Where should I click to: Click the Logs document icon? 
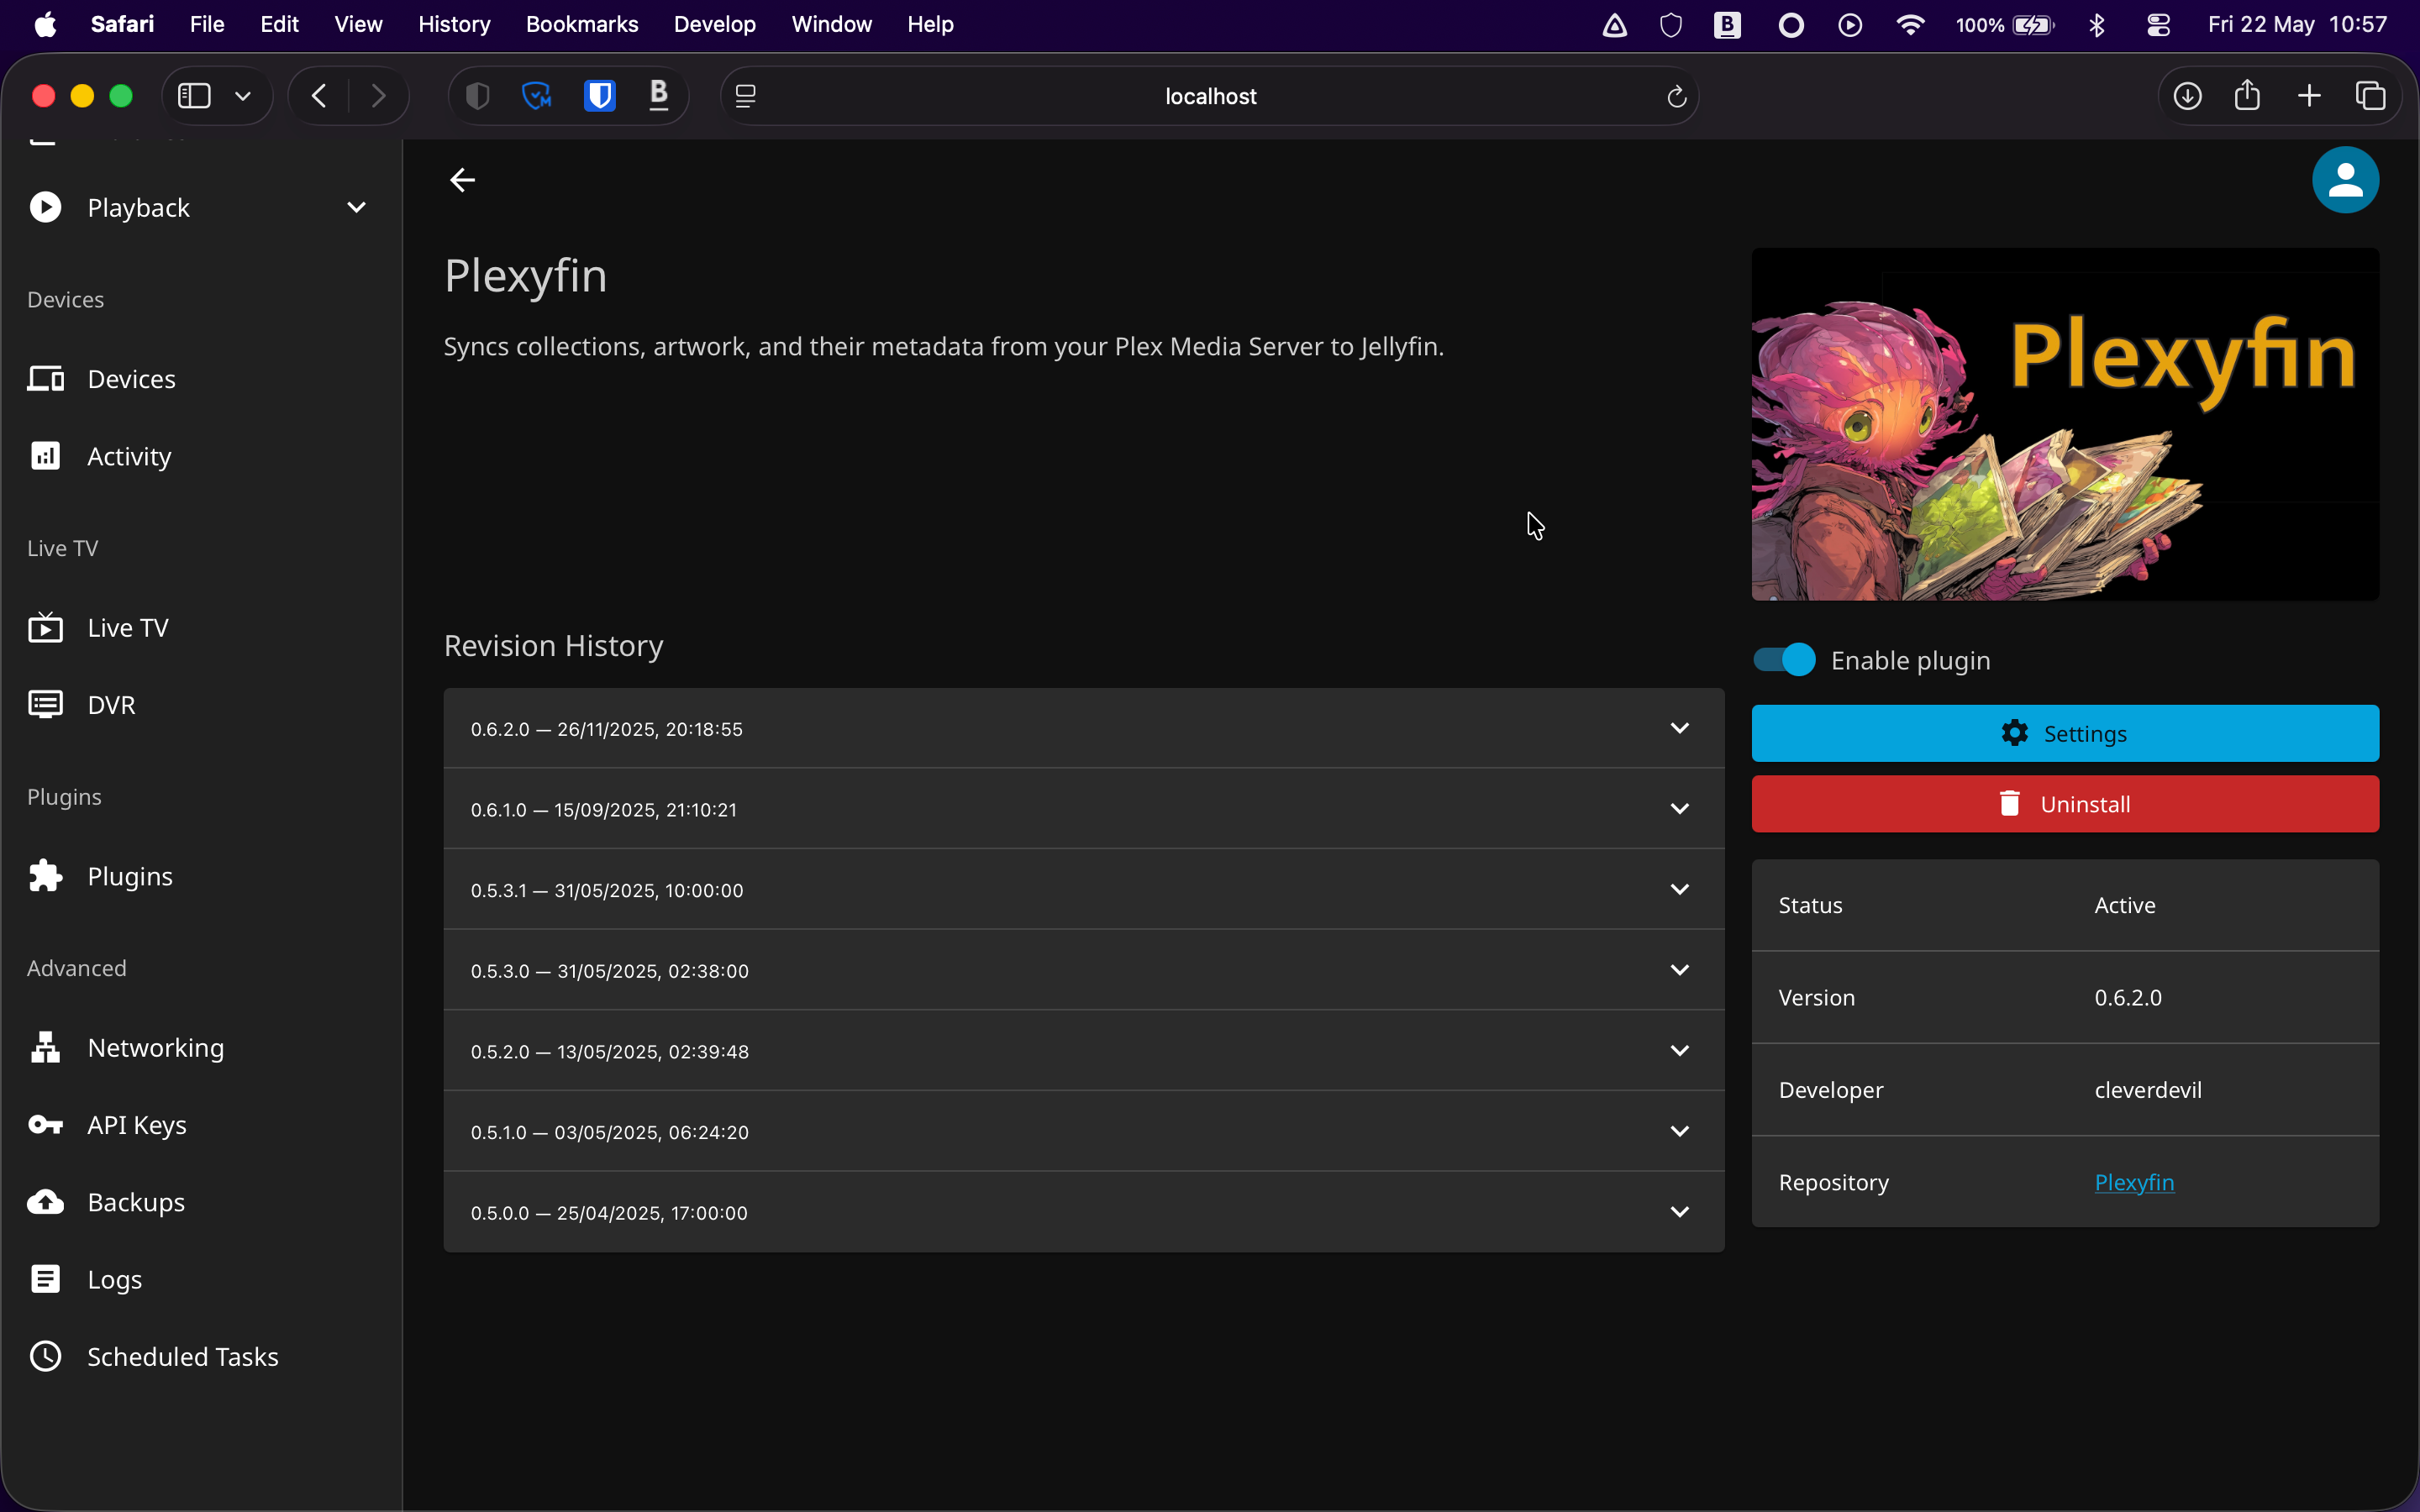45,1279
